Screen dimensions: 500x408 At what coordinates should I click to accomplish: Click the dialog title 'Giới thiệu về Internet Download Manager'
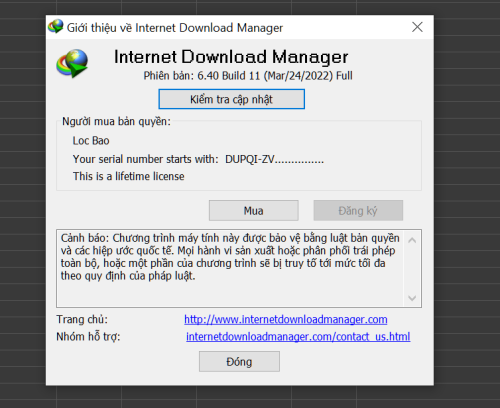click(175, 28)
